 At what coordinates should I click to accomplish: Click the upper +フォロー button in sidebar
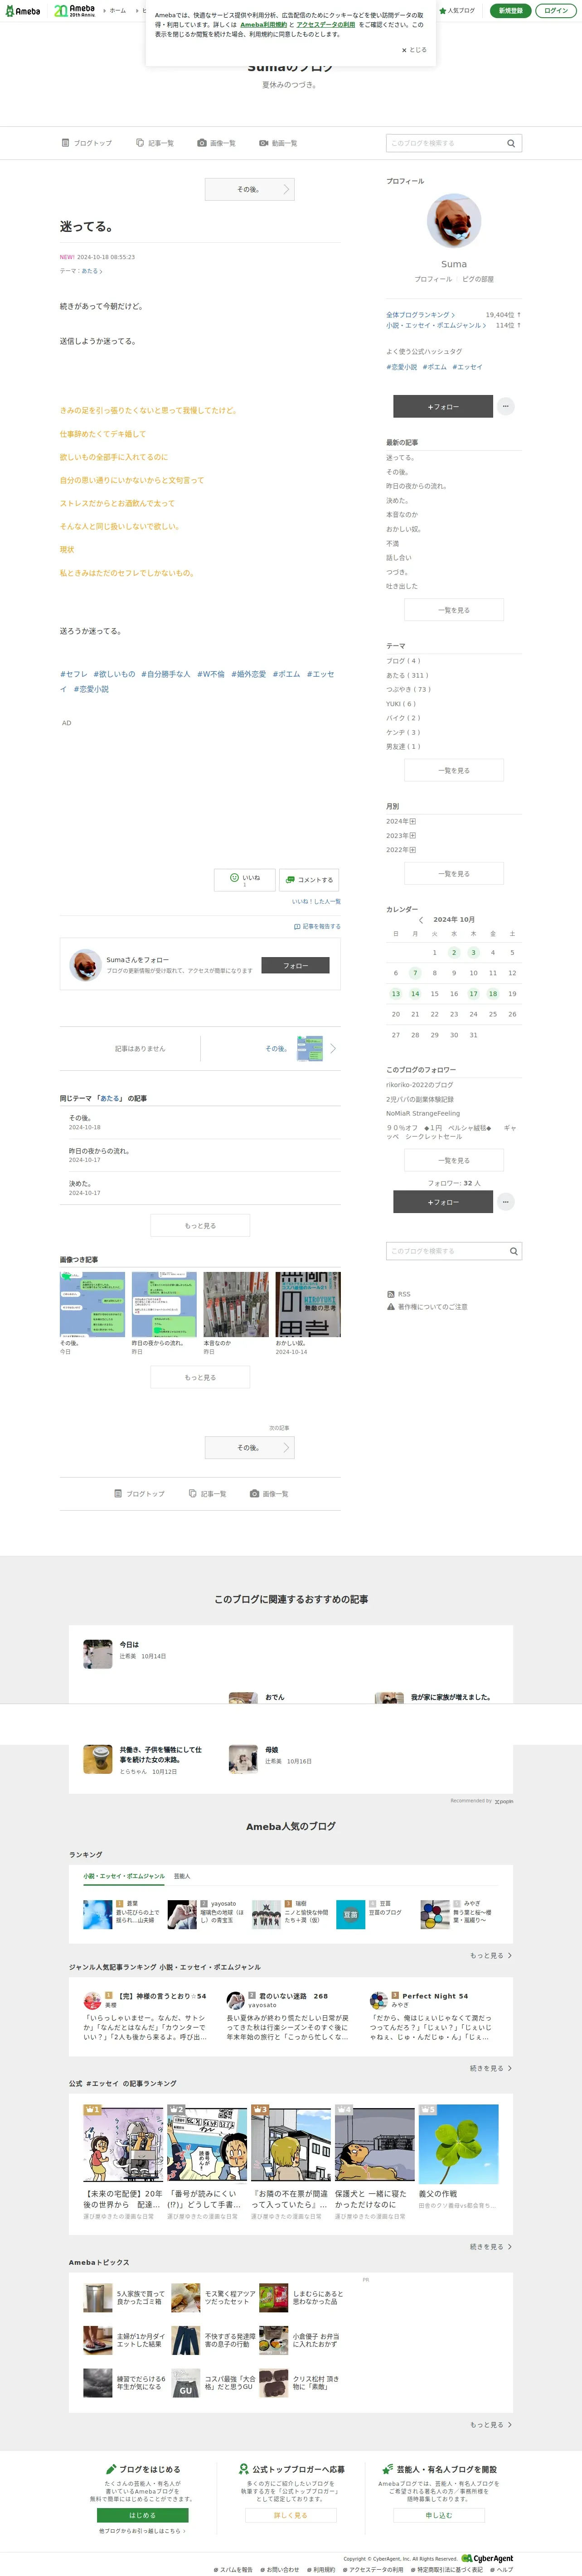tap(443, 406)
